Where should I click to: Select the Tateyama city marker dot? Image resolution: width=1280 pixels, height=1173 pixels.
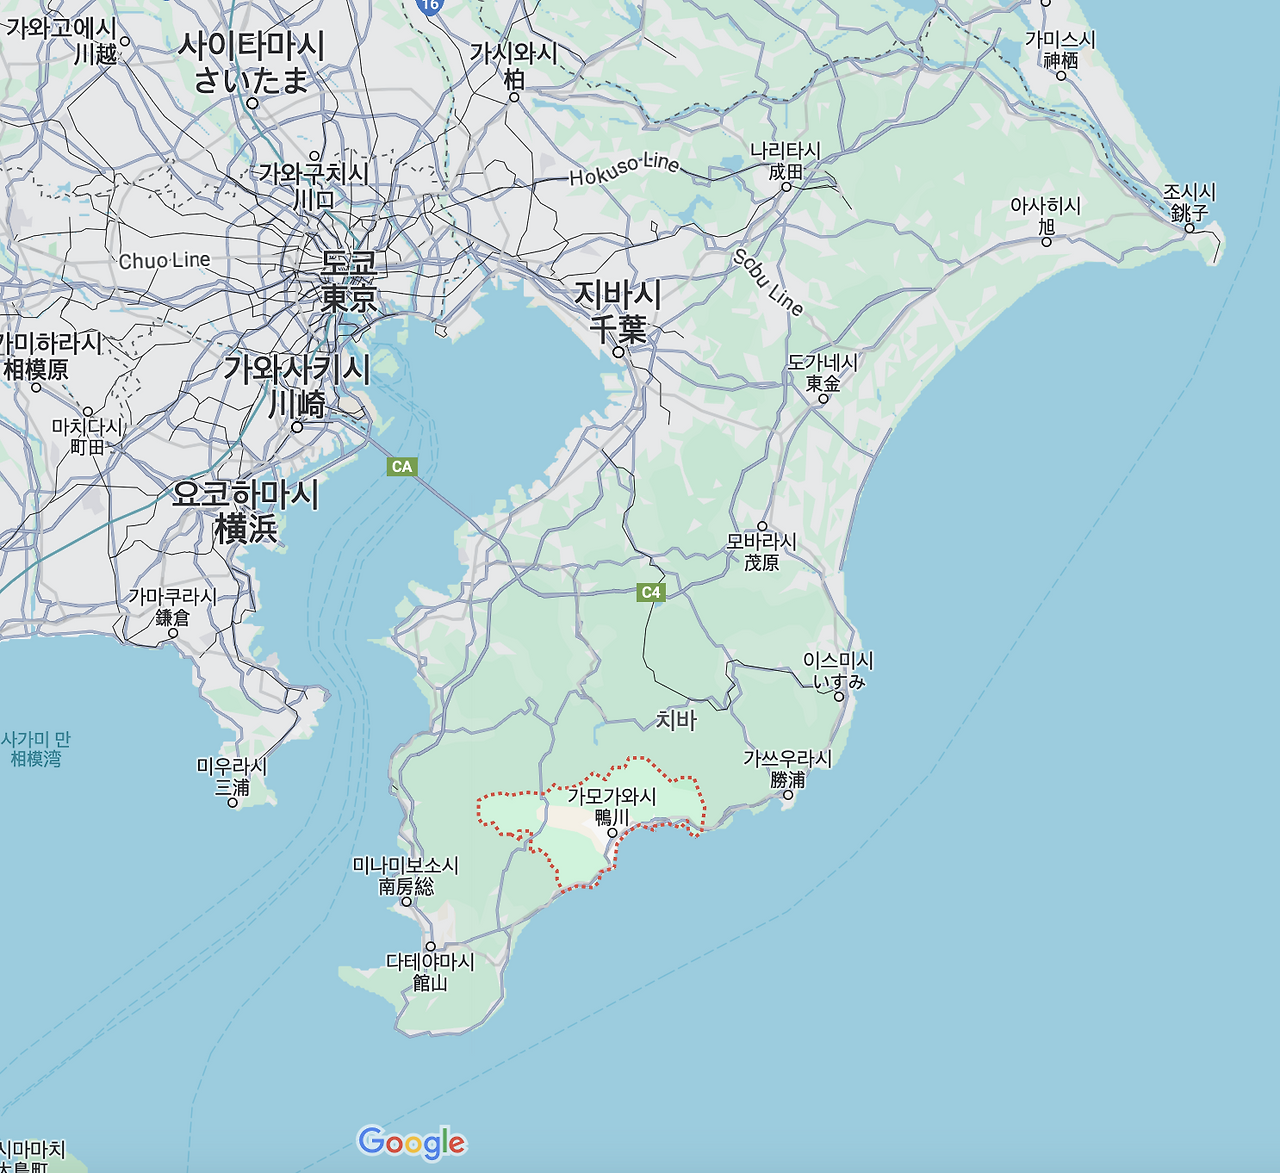(x=431, y=946)
